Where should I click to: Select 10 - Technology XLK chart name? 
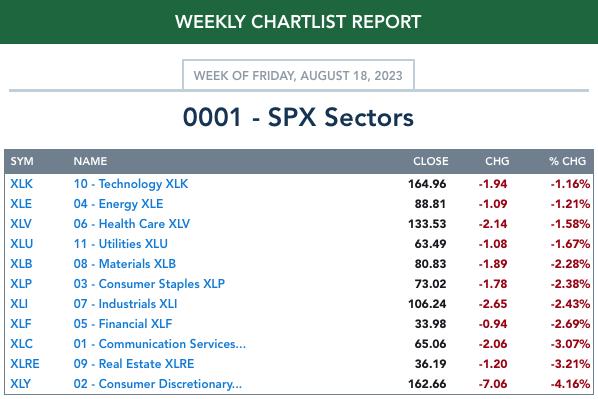click(131, 184)
